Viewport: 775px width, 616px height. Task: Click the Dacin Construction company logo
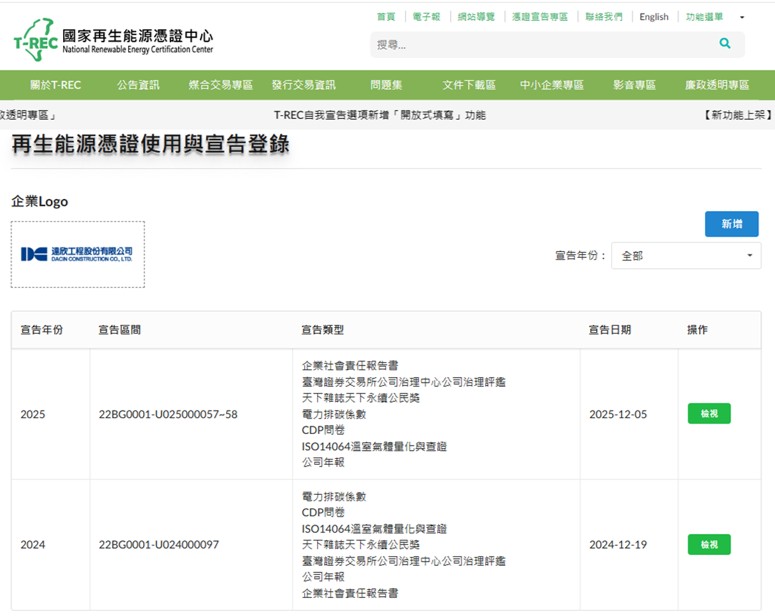click(x=77, y=254)
